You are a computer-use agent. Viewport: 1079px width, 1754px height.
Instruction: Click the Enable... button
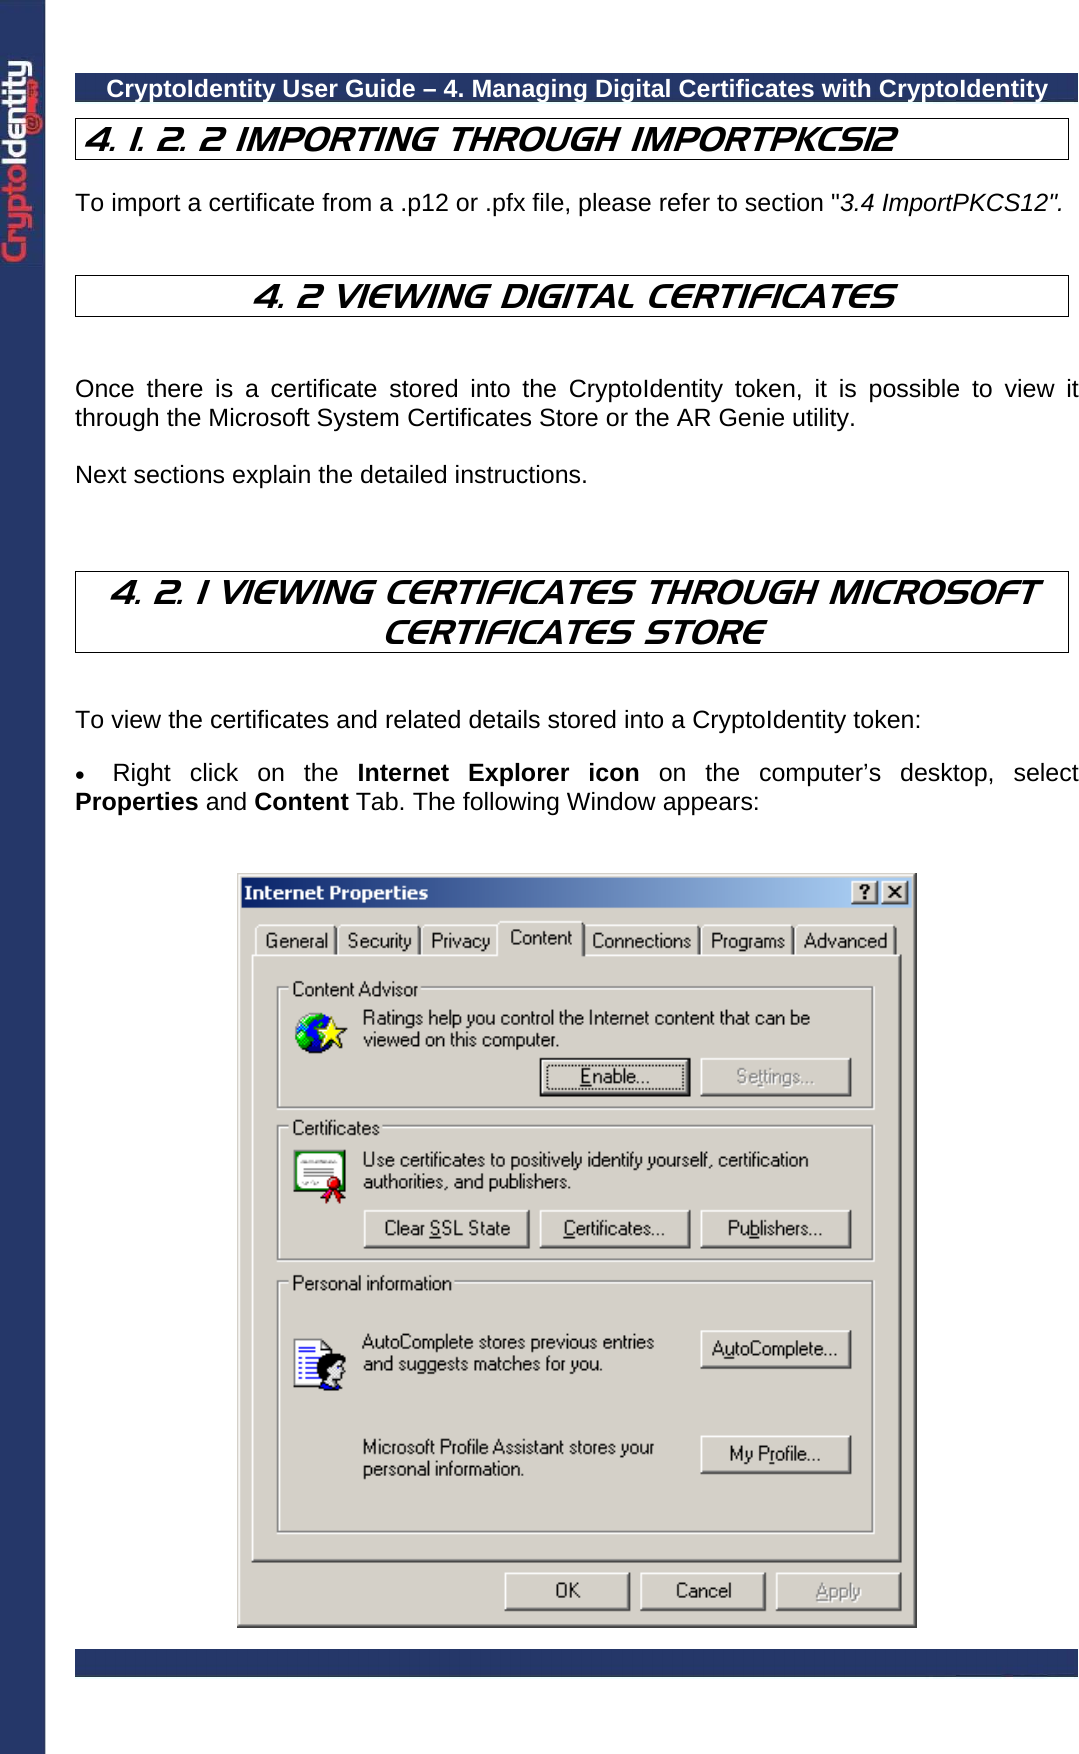(615, 1077)
